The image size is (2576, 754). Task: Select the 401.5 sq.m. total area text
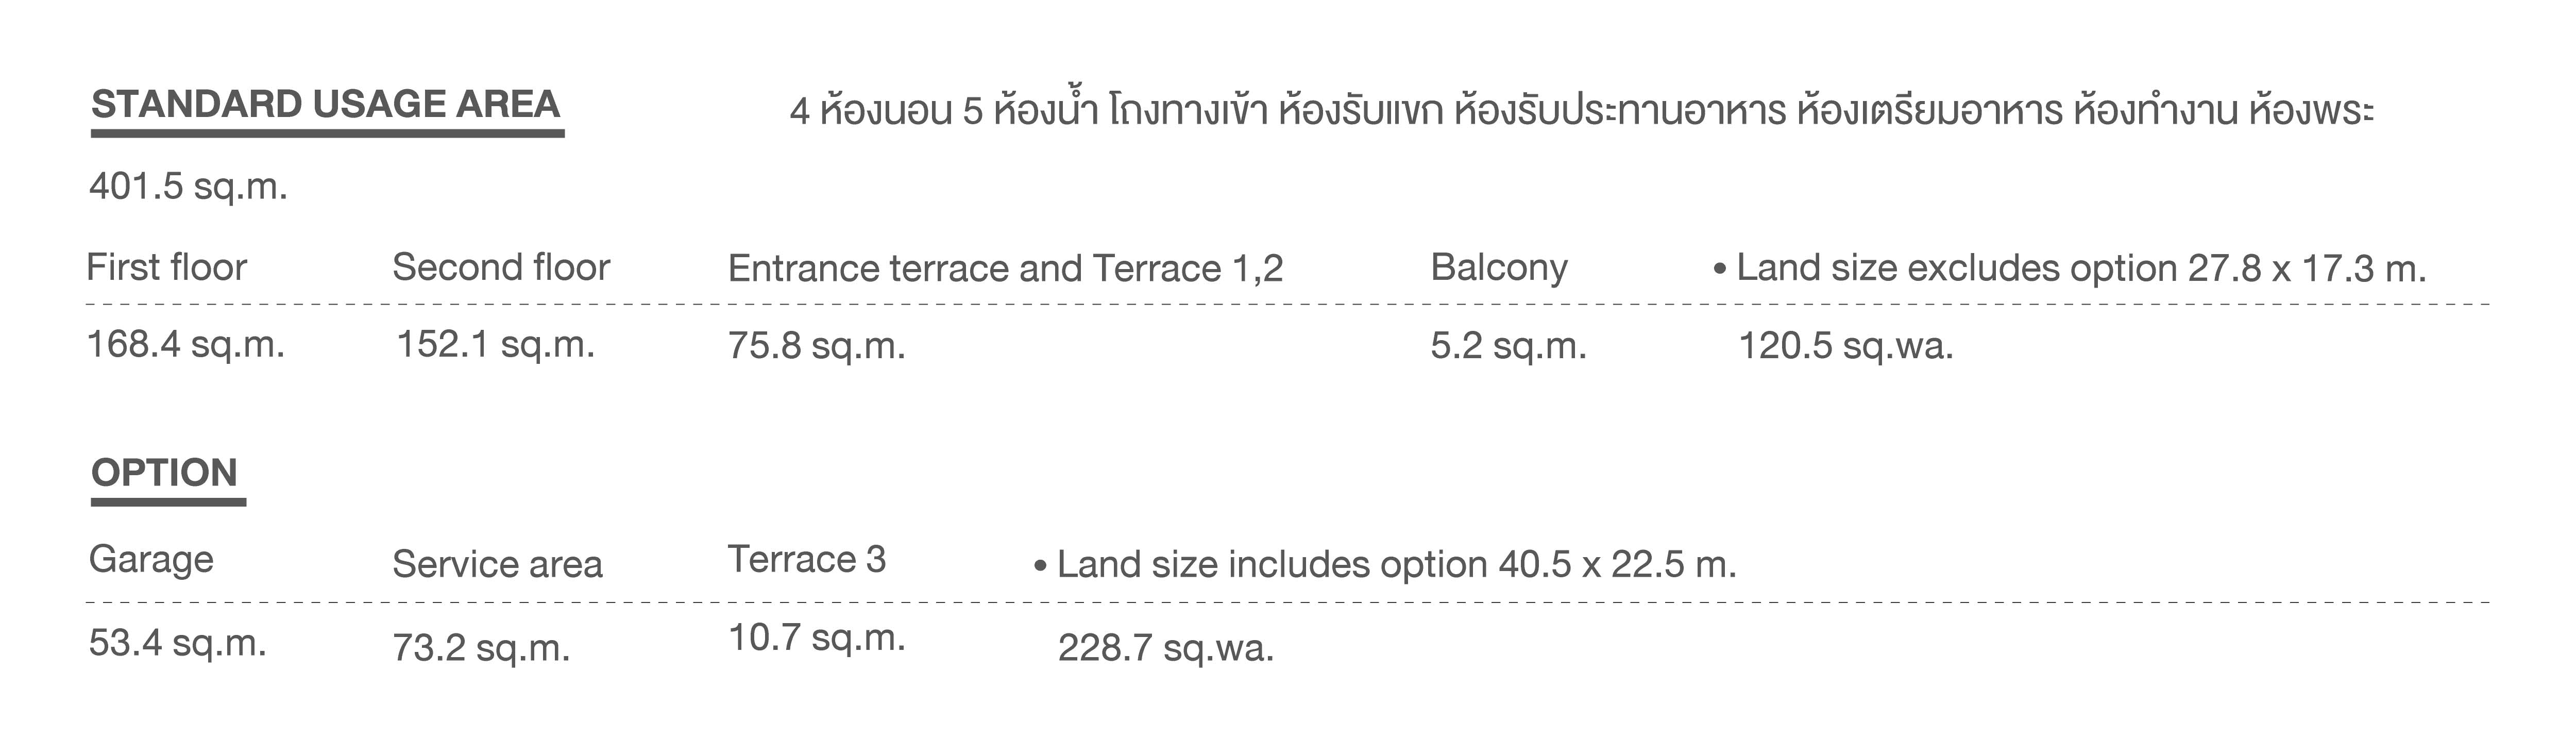click(188, 187)
